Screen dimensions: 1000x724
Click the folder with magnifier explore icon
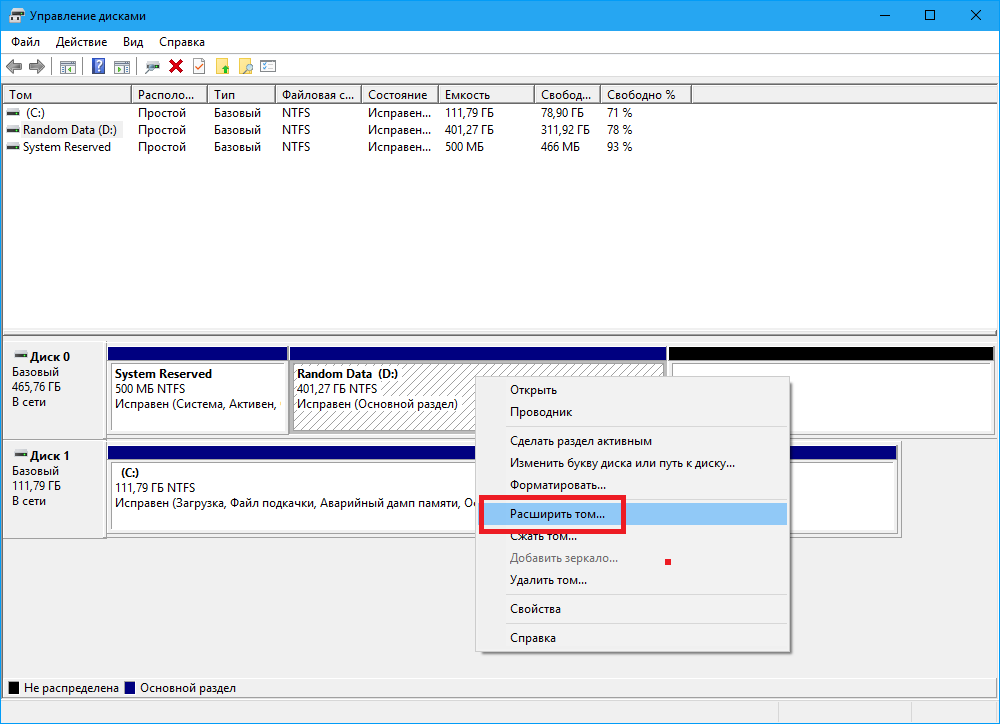click(246, 66)
